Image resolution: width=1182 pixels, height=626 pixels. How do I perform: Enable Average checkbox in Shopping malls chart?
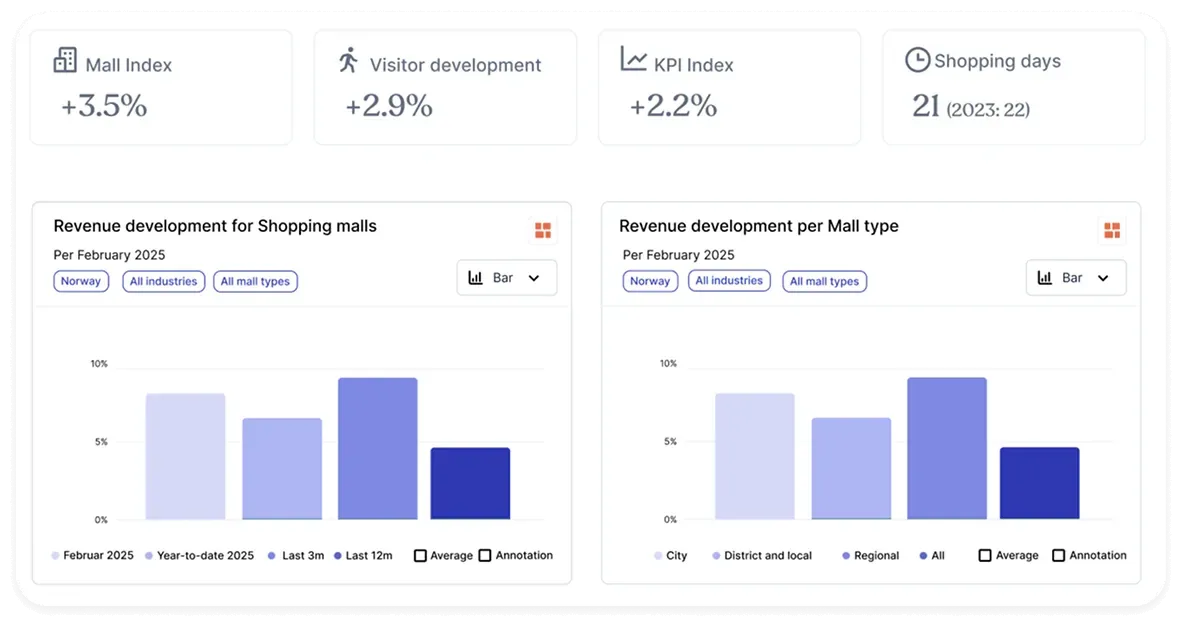[420, 555]
